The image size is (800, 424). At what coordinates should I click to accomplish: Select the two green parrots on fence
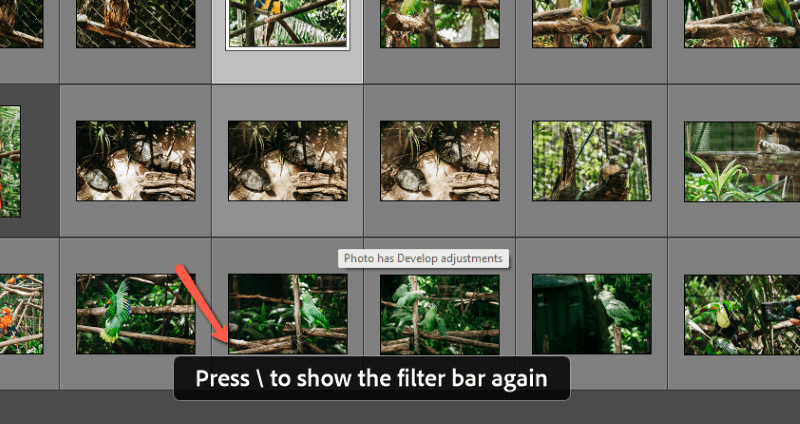440,314
